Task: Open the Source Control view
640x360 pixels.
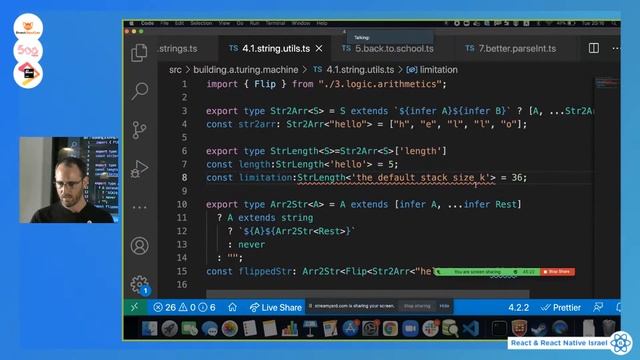Action: tap(139, 130)
